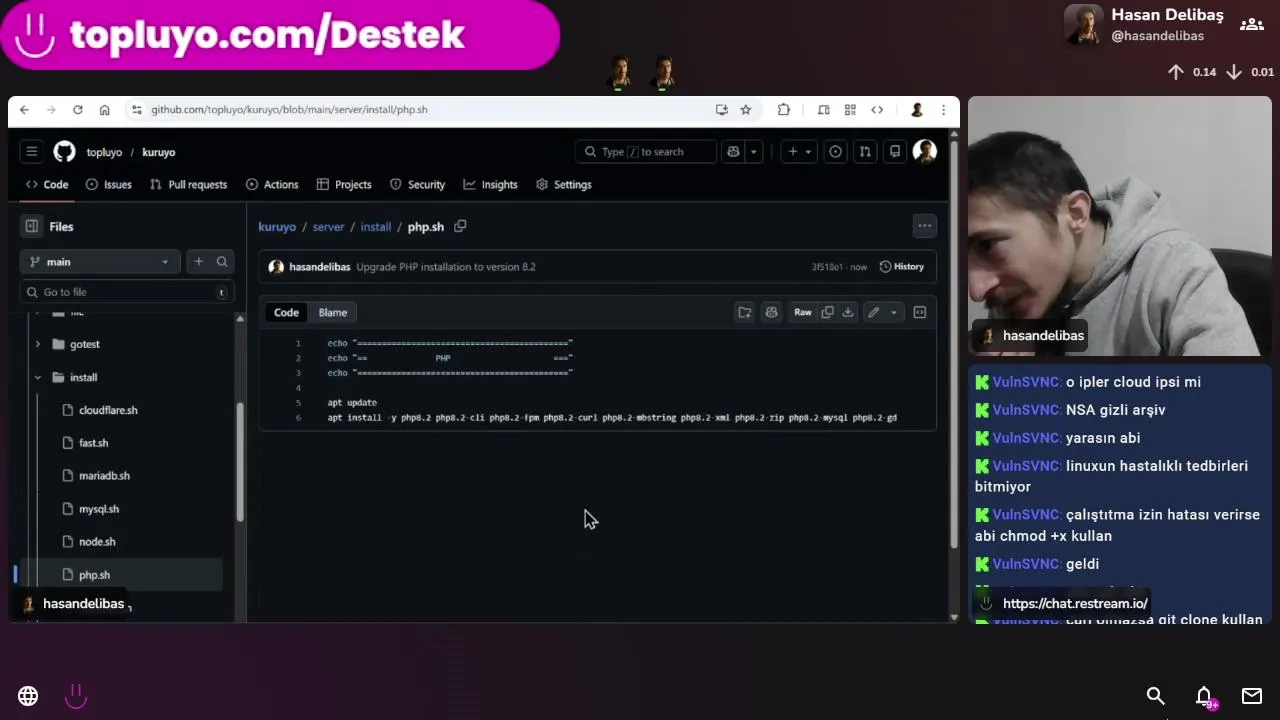Open the symbols panel icon
This screenshot has width=1280, height=720.
[x=920, y=313]
